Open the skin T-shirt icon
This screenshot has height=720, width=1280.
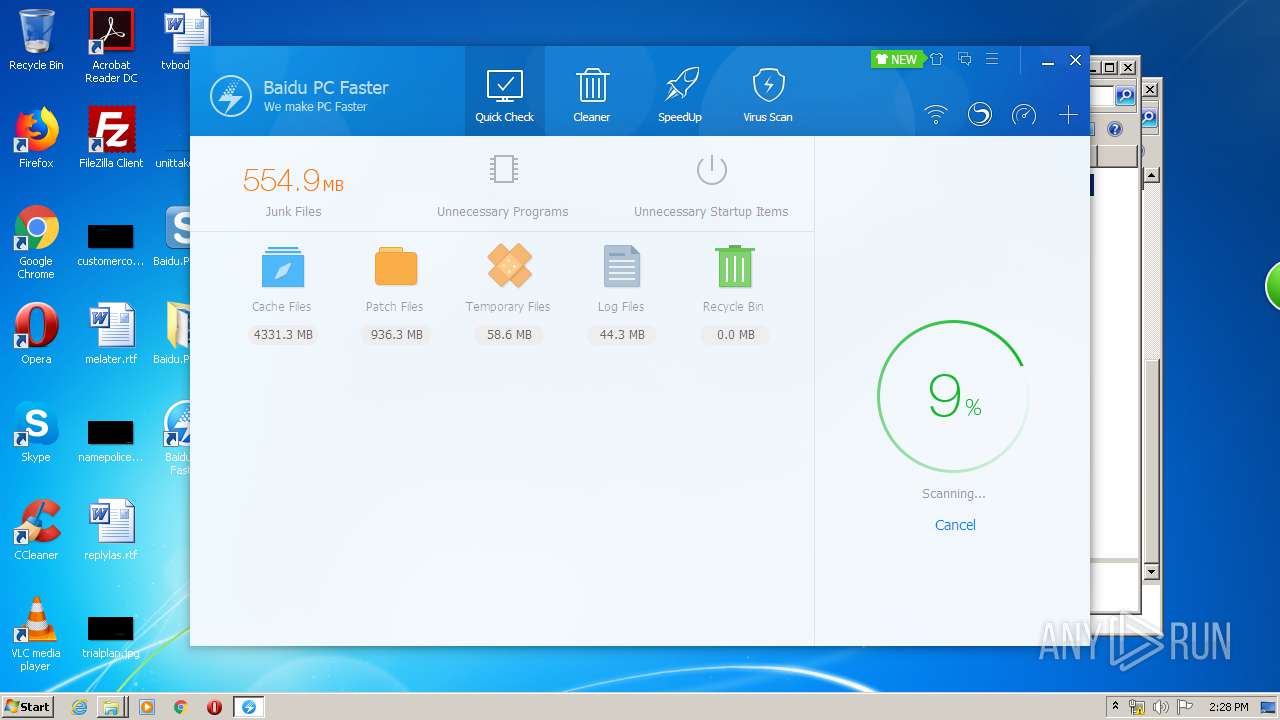[x=937, y=60]
